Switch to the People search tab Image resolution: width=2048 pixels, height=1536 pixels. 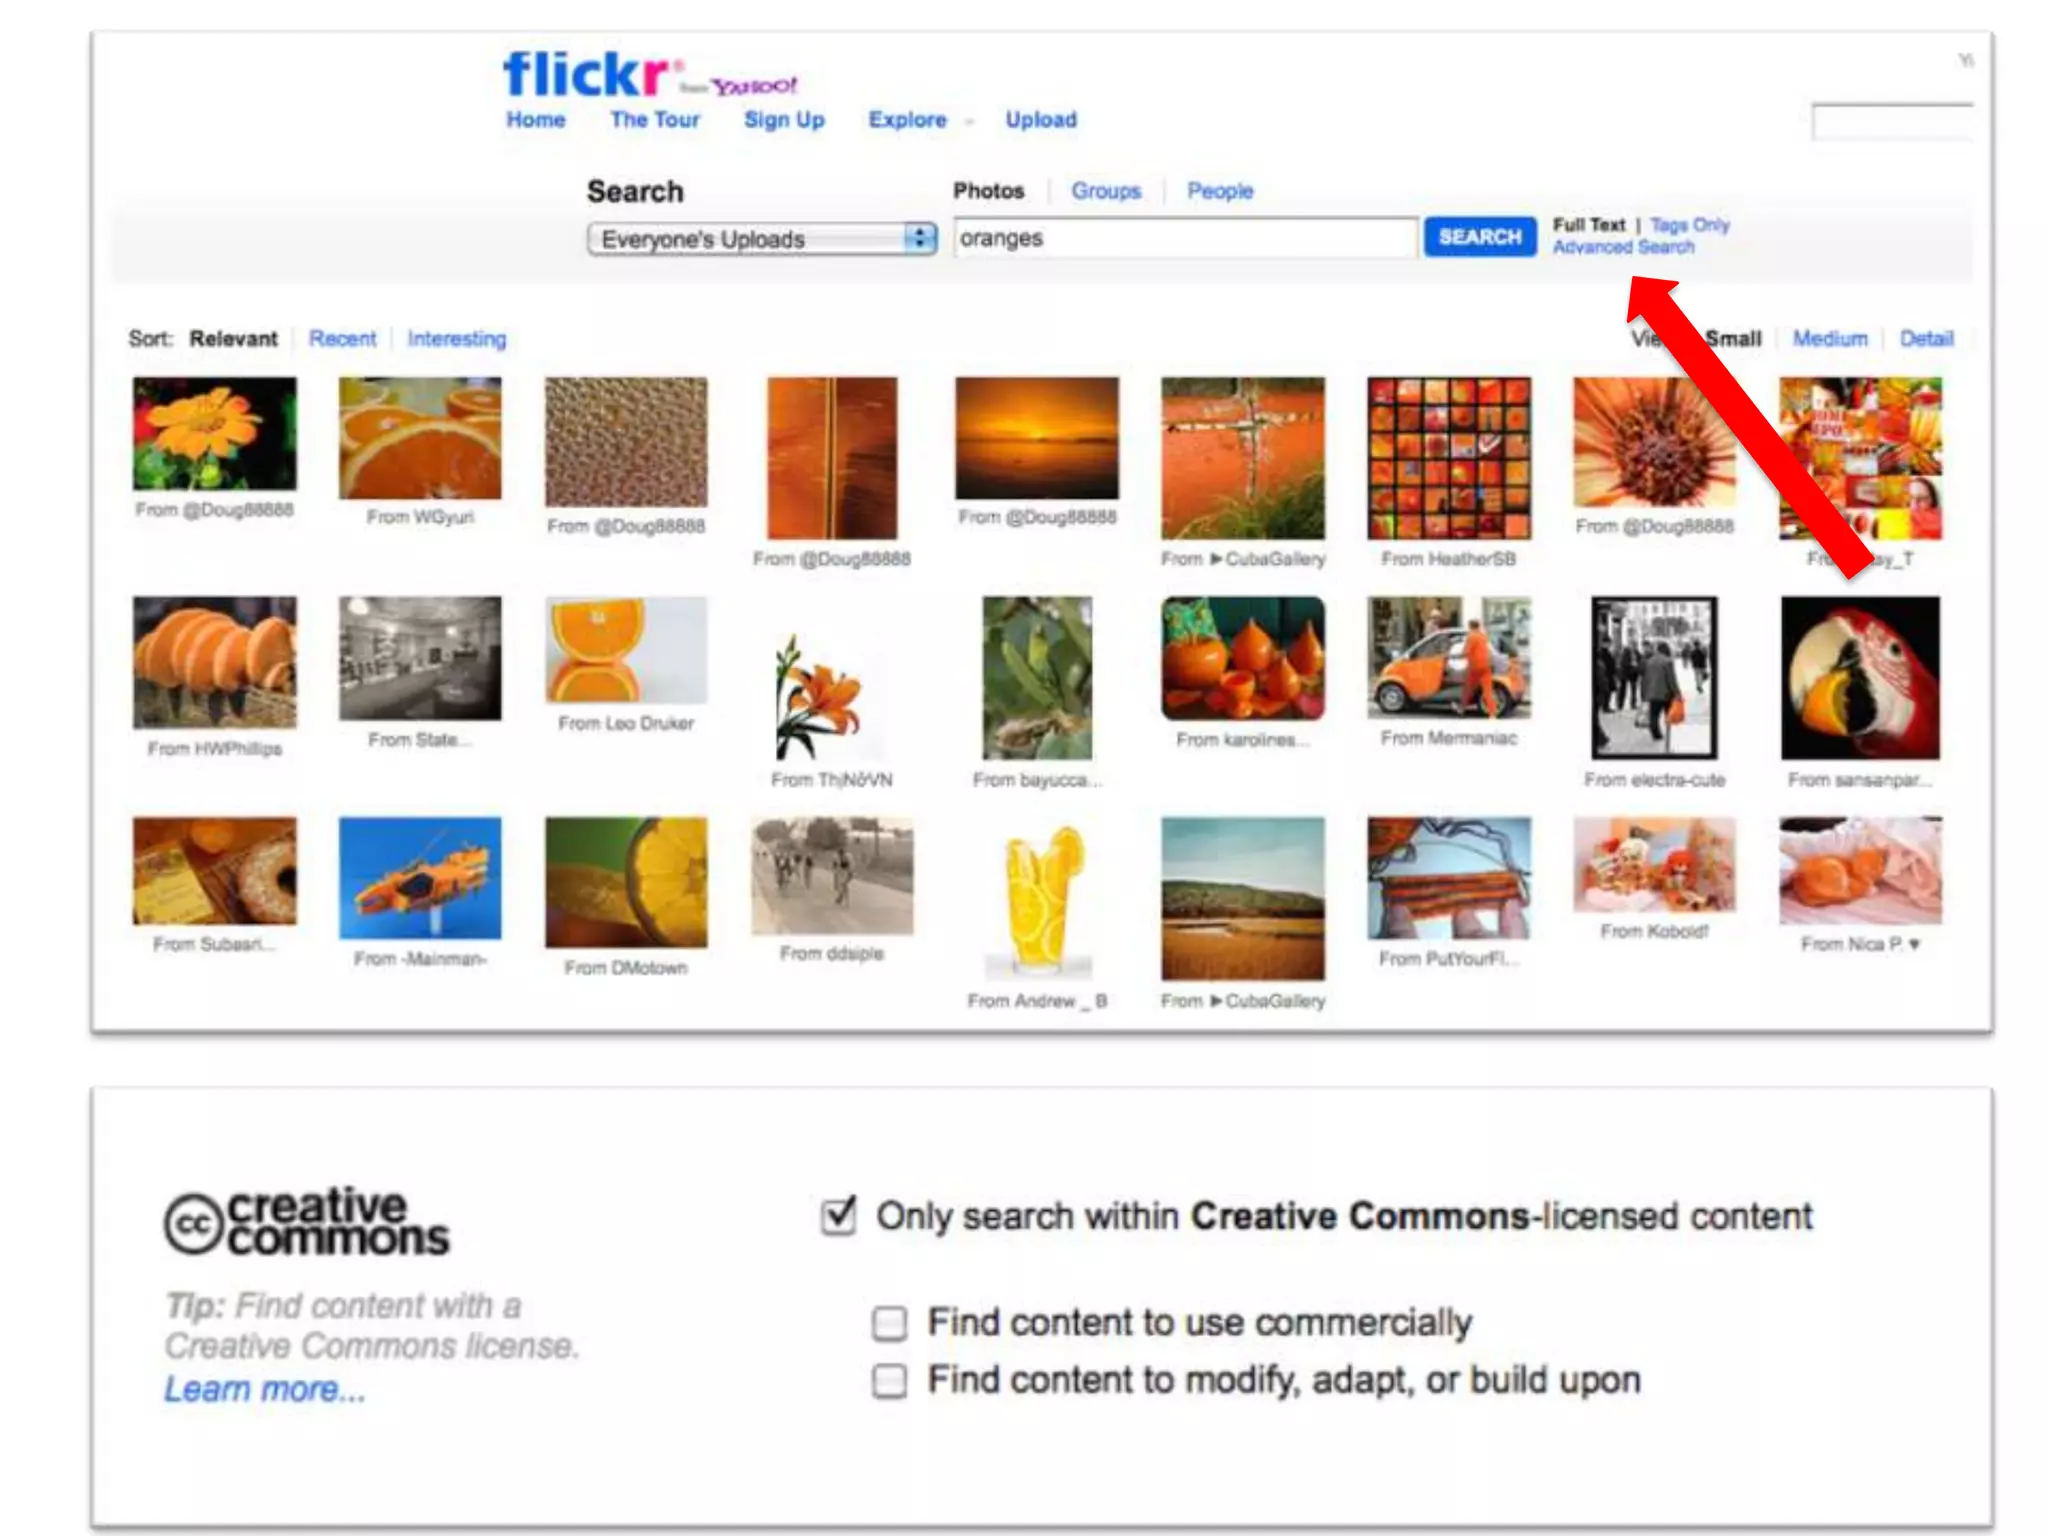tap(1219, 191)
